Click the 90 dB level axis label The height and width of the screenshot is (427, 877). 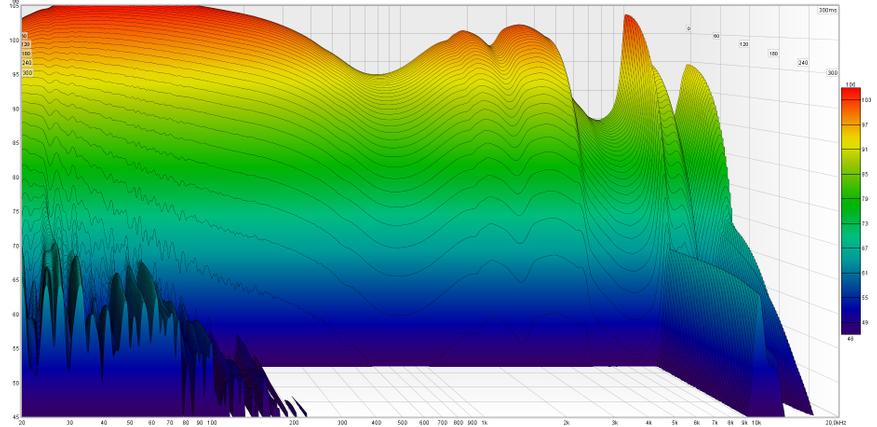[x=15, y=109]
